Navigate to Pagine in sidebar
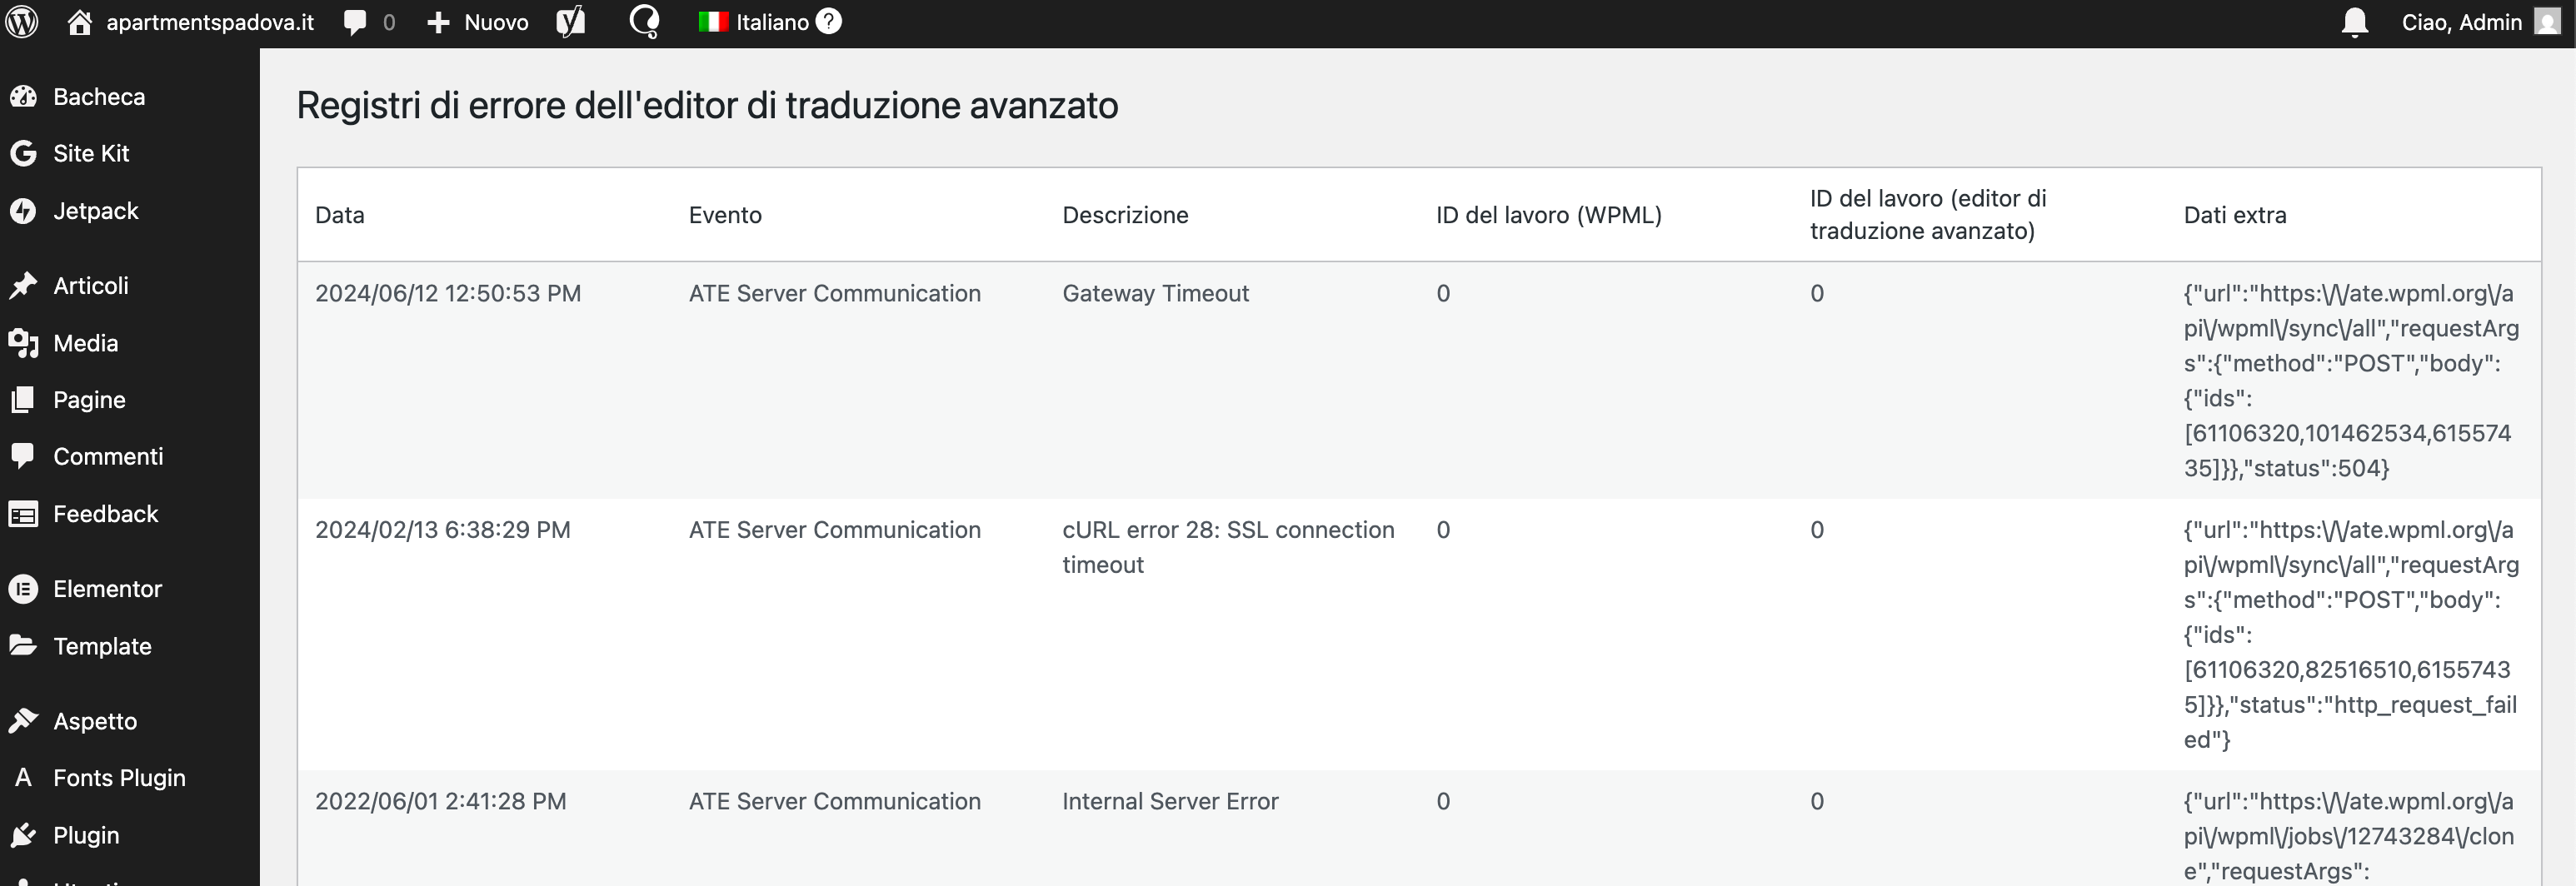The height and width of the screenshot is (886, 2576). 89,400
